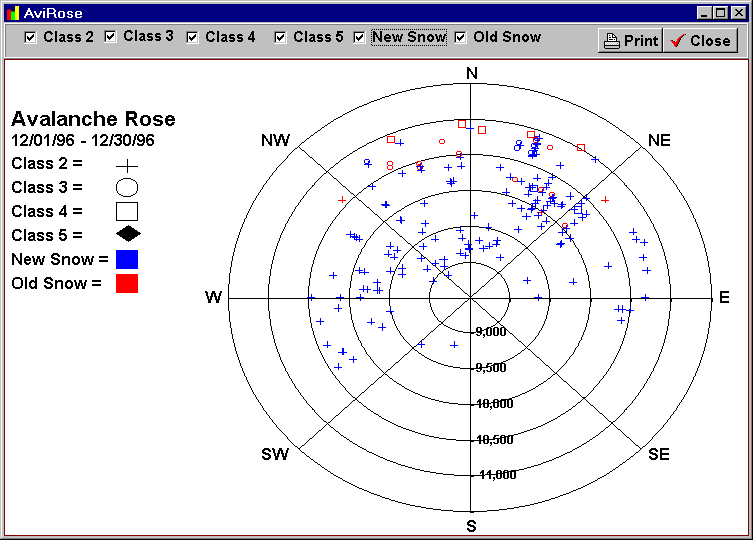Screen dimensions: 753x540
Task: Click the printer icon on Print button
Action: [x=612, y=41]
